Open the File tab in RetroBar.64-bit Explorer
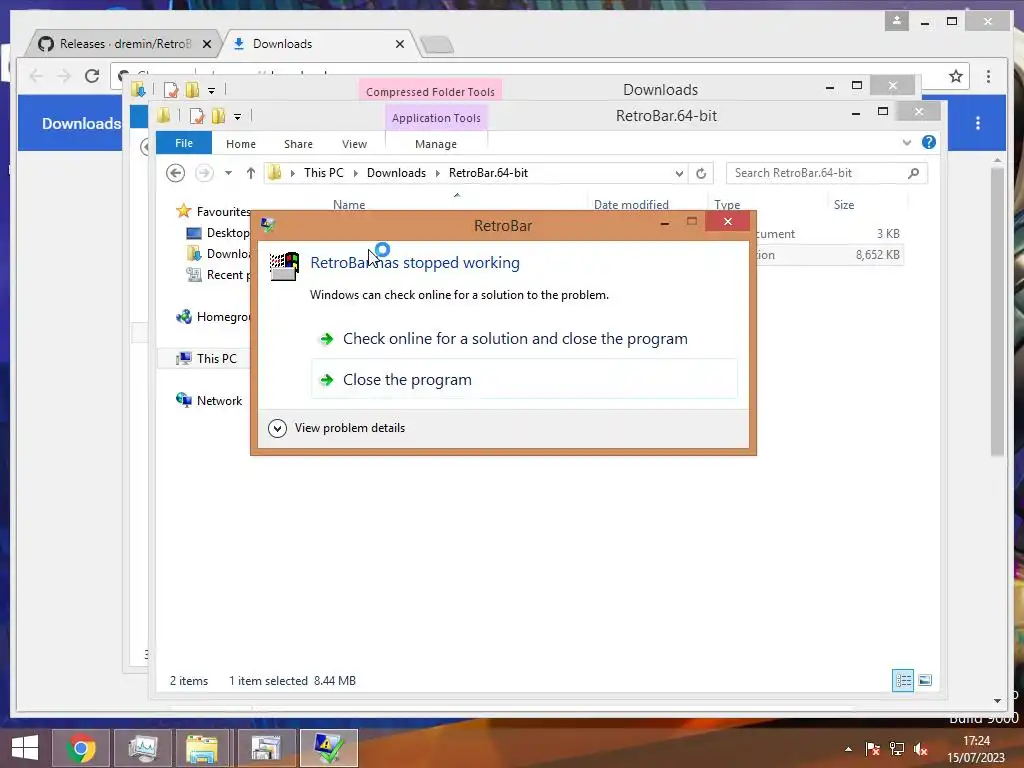 click(184, 143)
